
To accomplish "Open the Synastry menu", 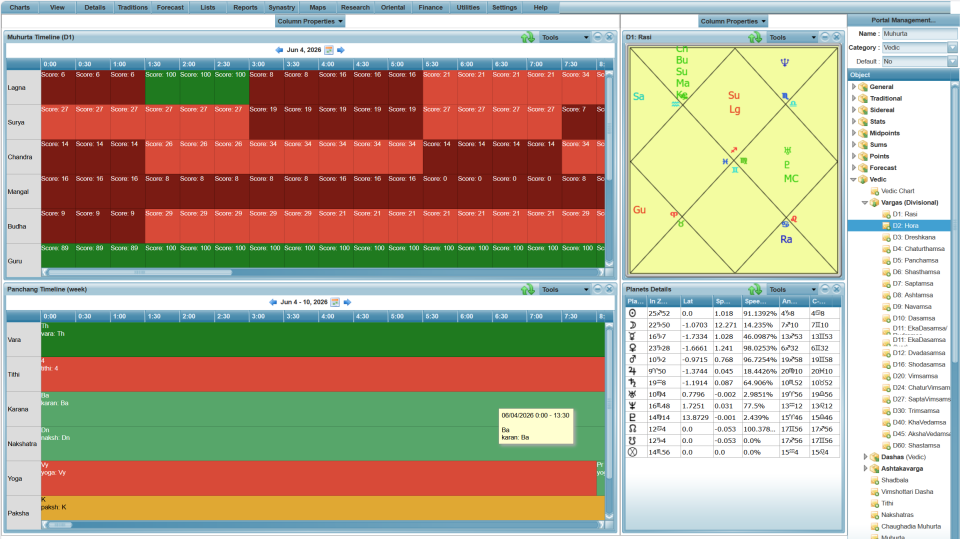I will (282, 7).
